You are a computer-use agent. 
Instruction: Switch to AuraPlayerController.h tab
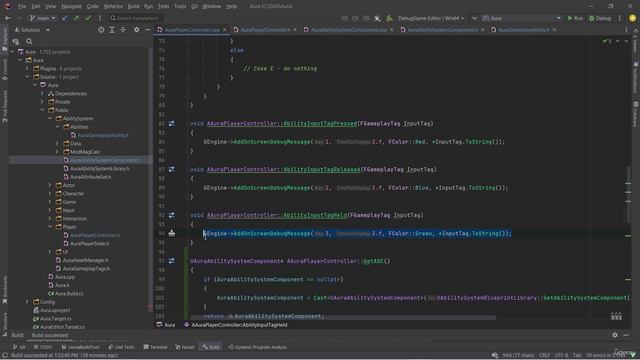coord(265,30)
